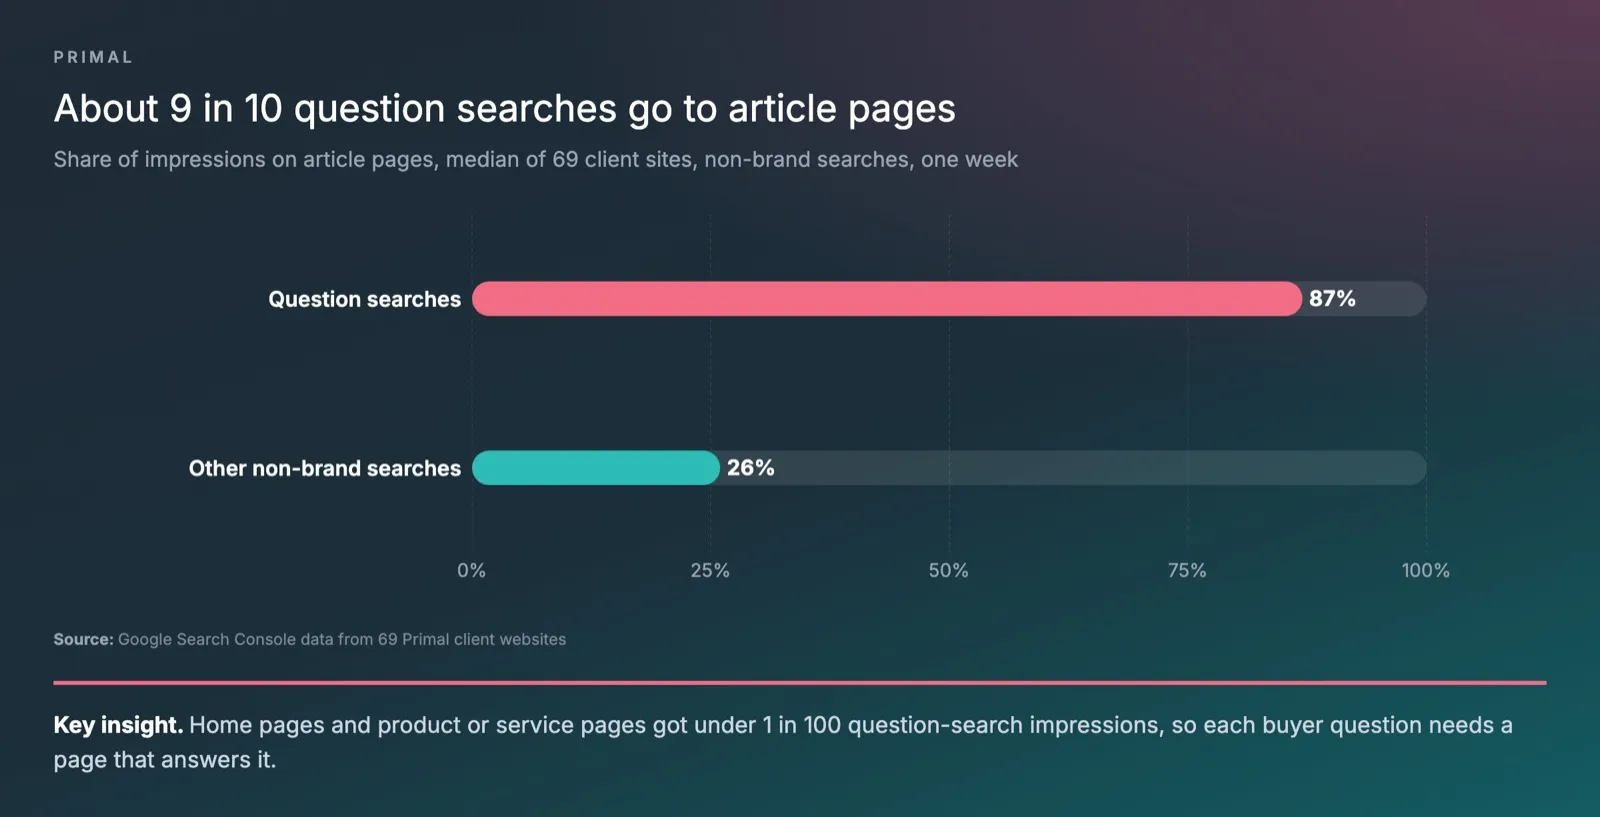
Task: Click the 'Other non-brand searches' row label
Action: click(325, 468)
